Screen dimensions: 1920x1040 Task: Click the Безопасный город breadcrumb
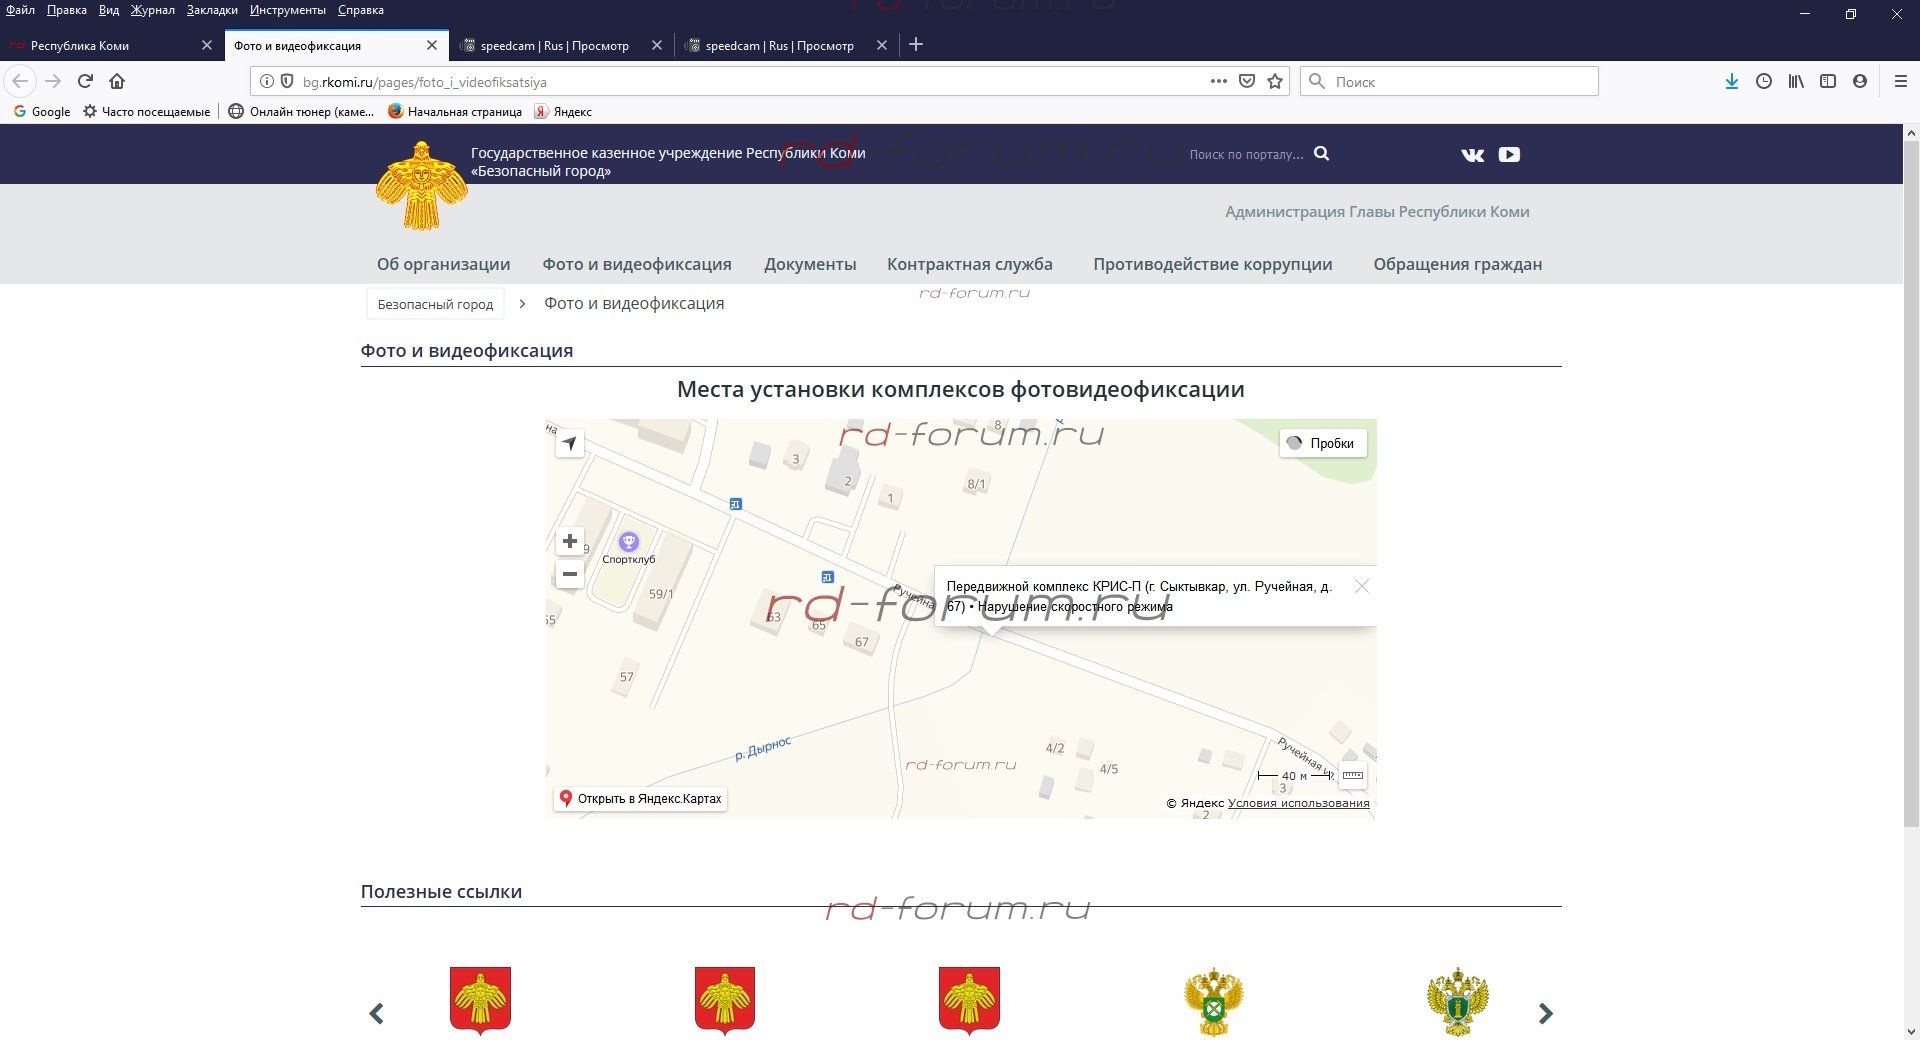coord(435,304)
